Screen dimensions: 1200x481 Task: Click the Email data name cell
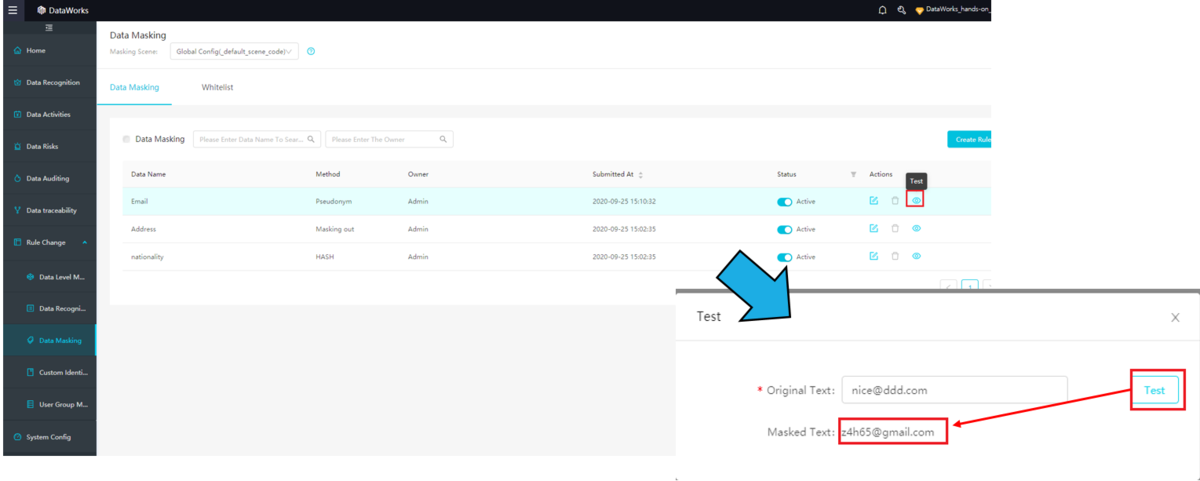point(140,201)
